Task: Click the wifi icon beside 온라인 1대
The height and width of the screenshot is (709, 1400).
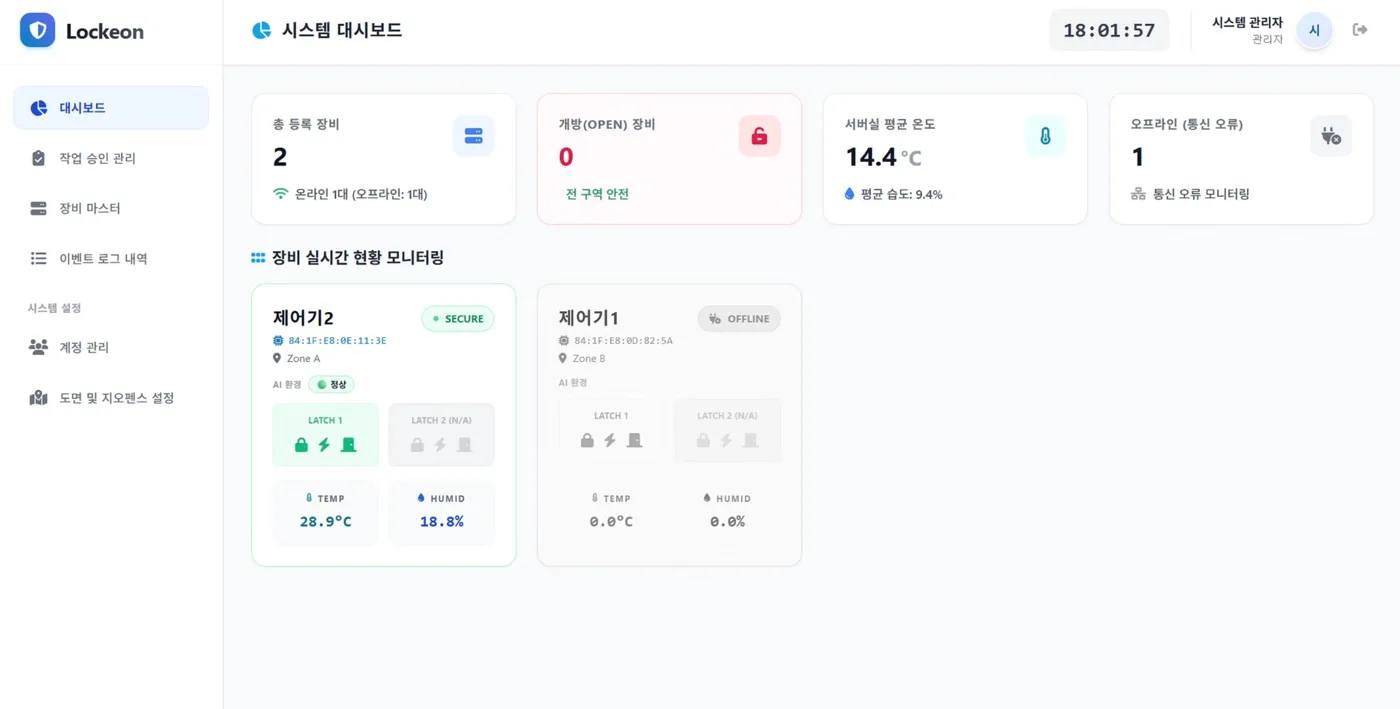Action: click(281, 194)
